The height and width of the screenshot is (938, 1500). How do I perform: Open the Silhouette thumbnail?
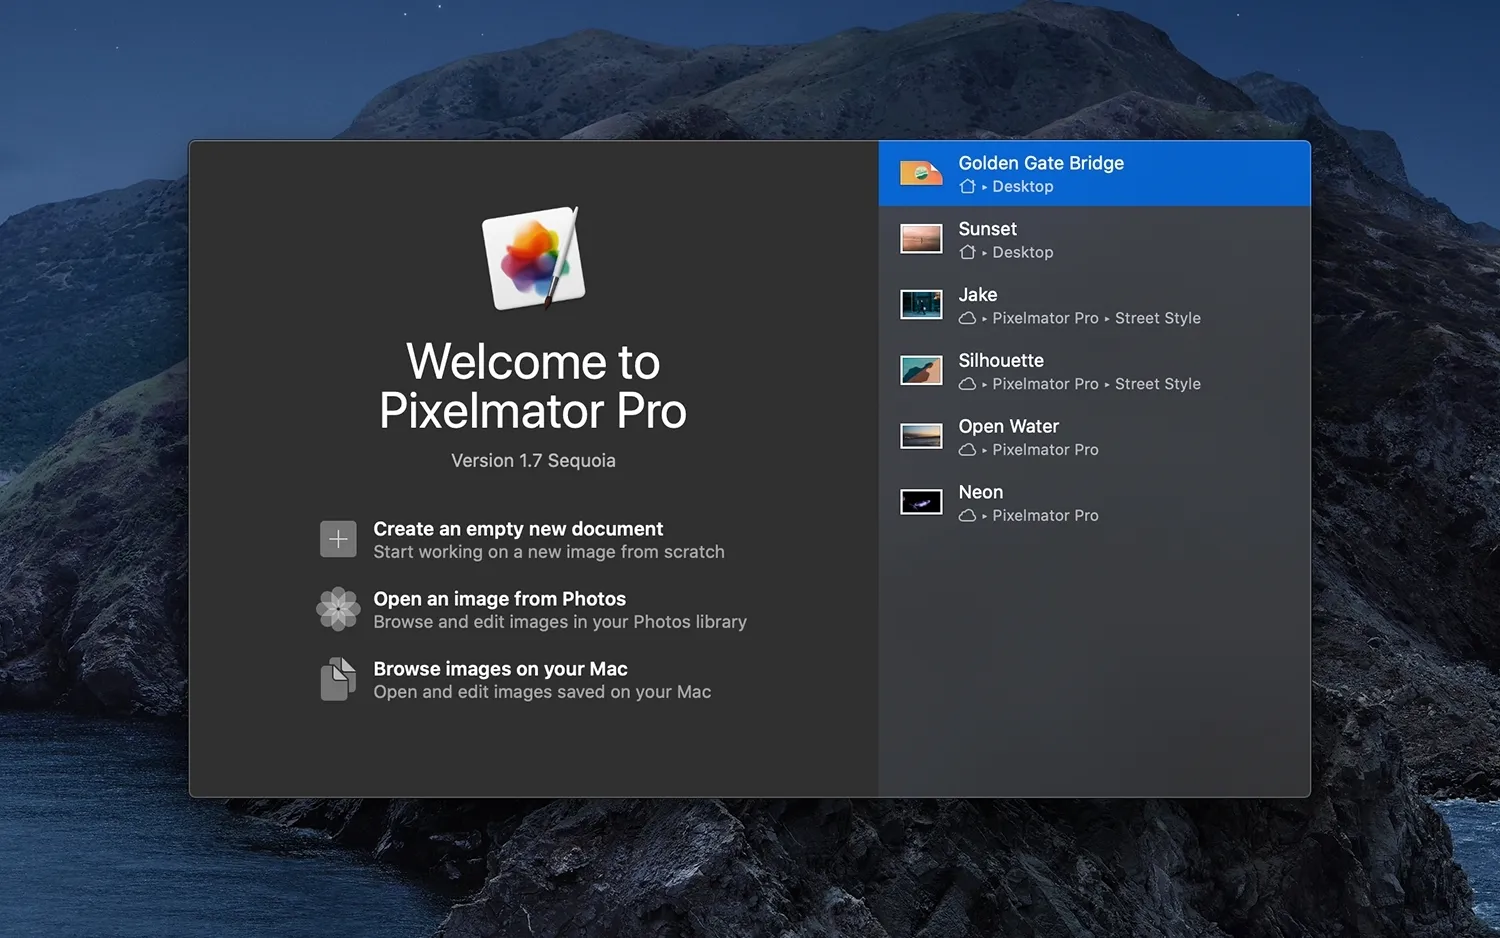pyautogui.click(x=920, y=370)
